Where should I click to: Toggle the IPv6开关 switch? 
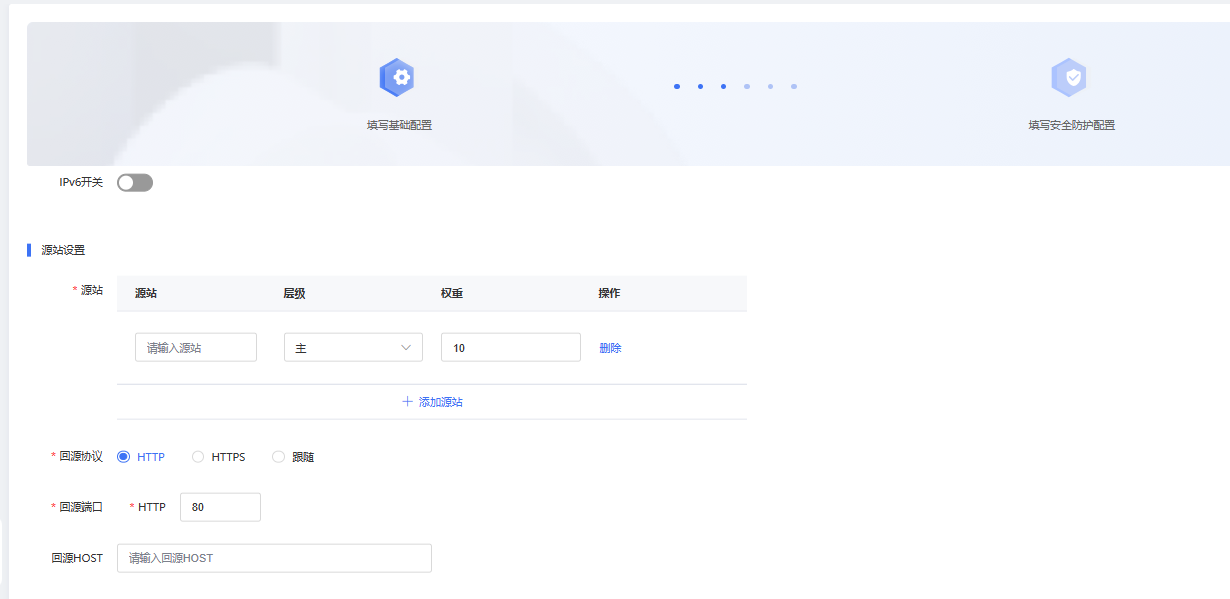[x=135, y=183]
